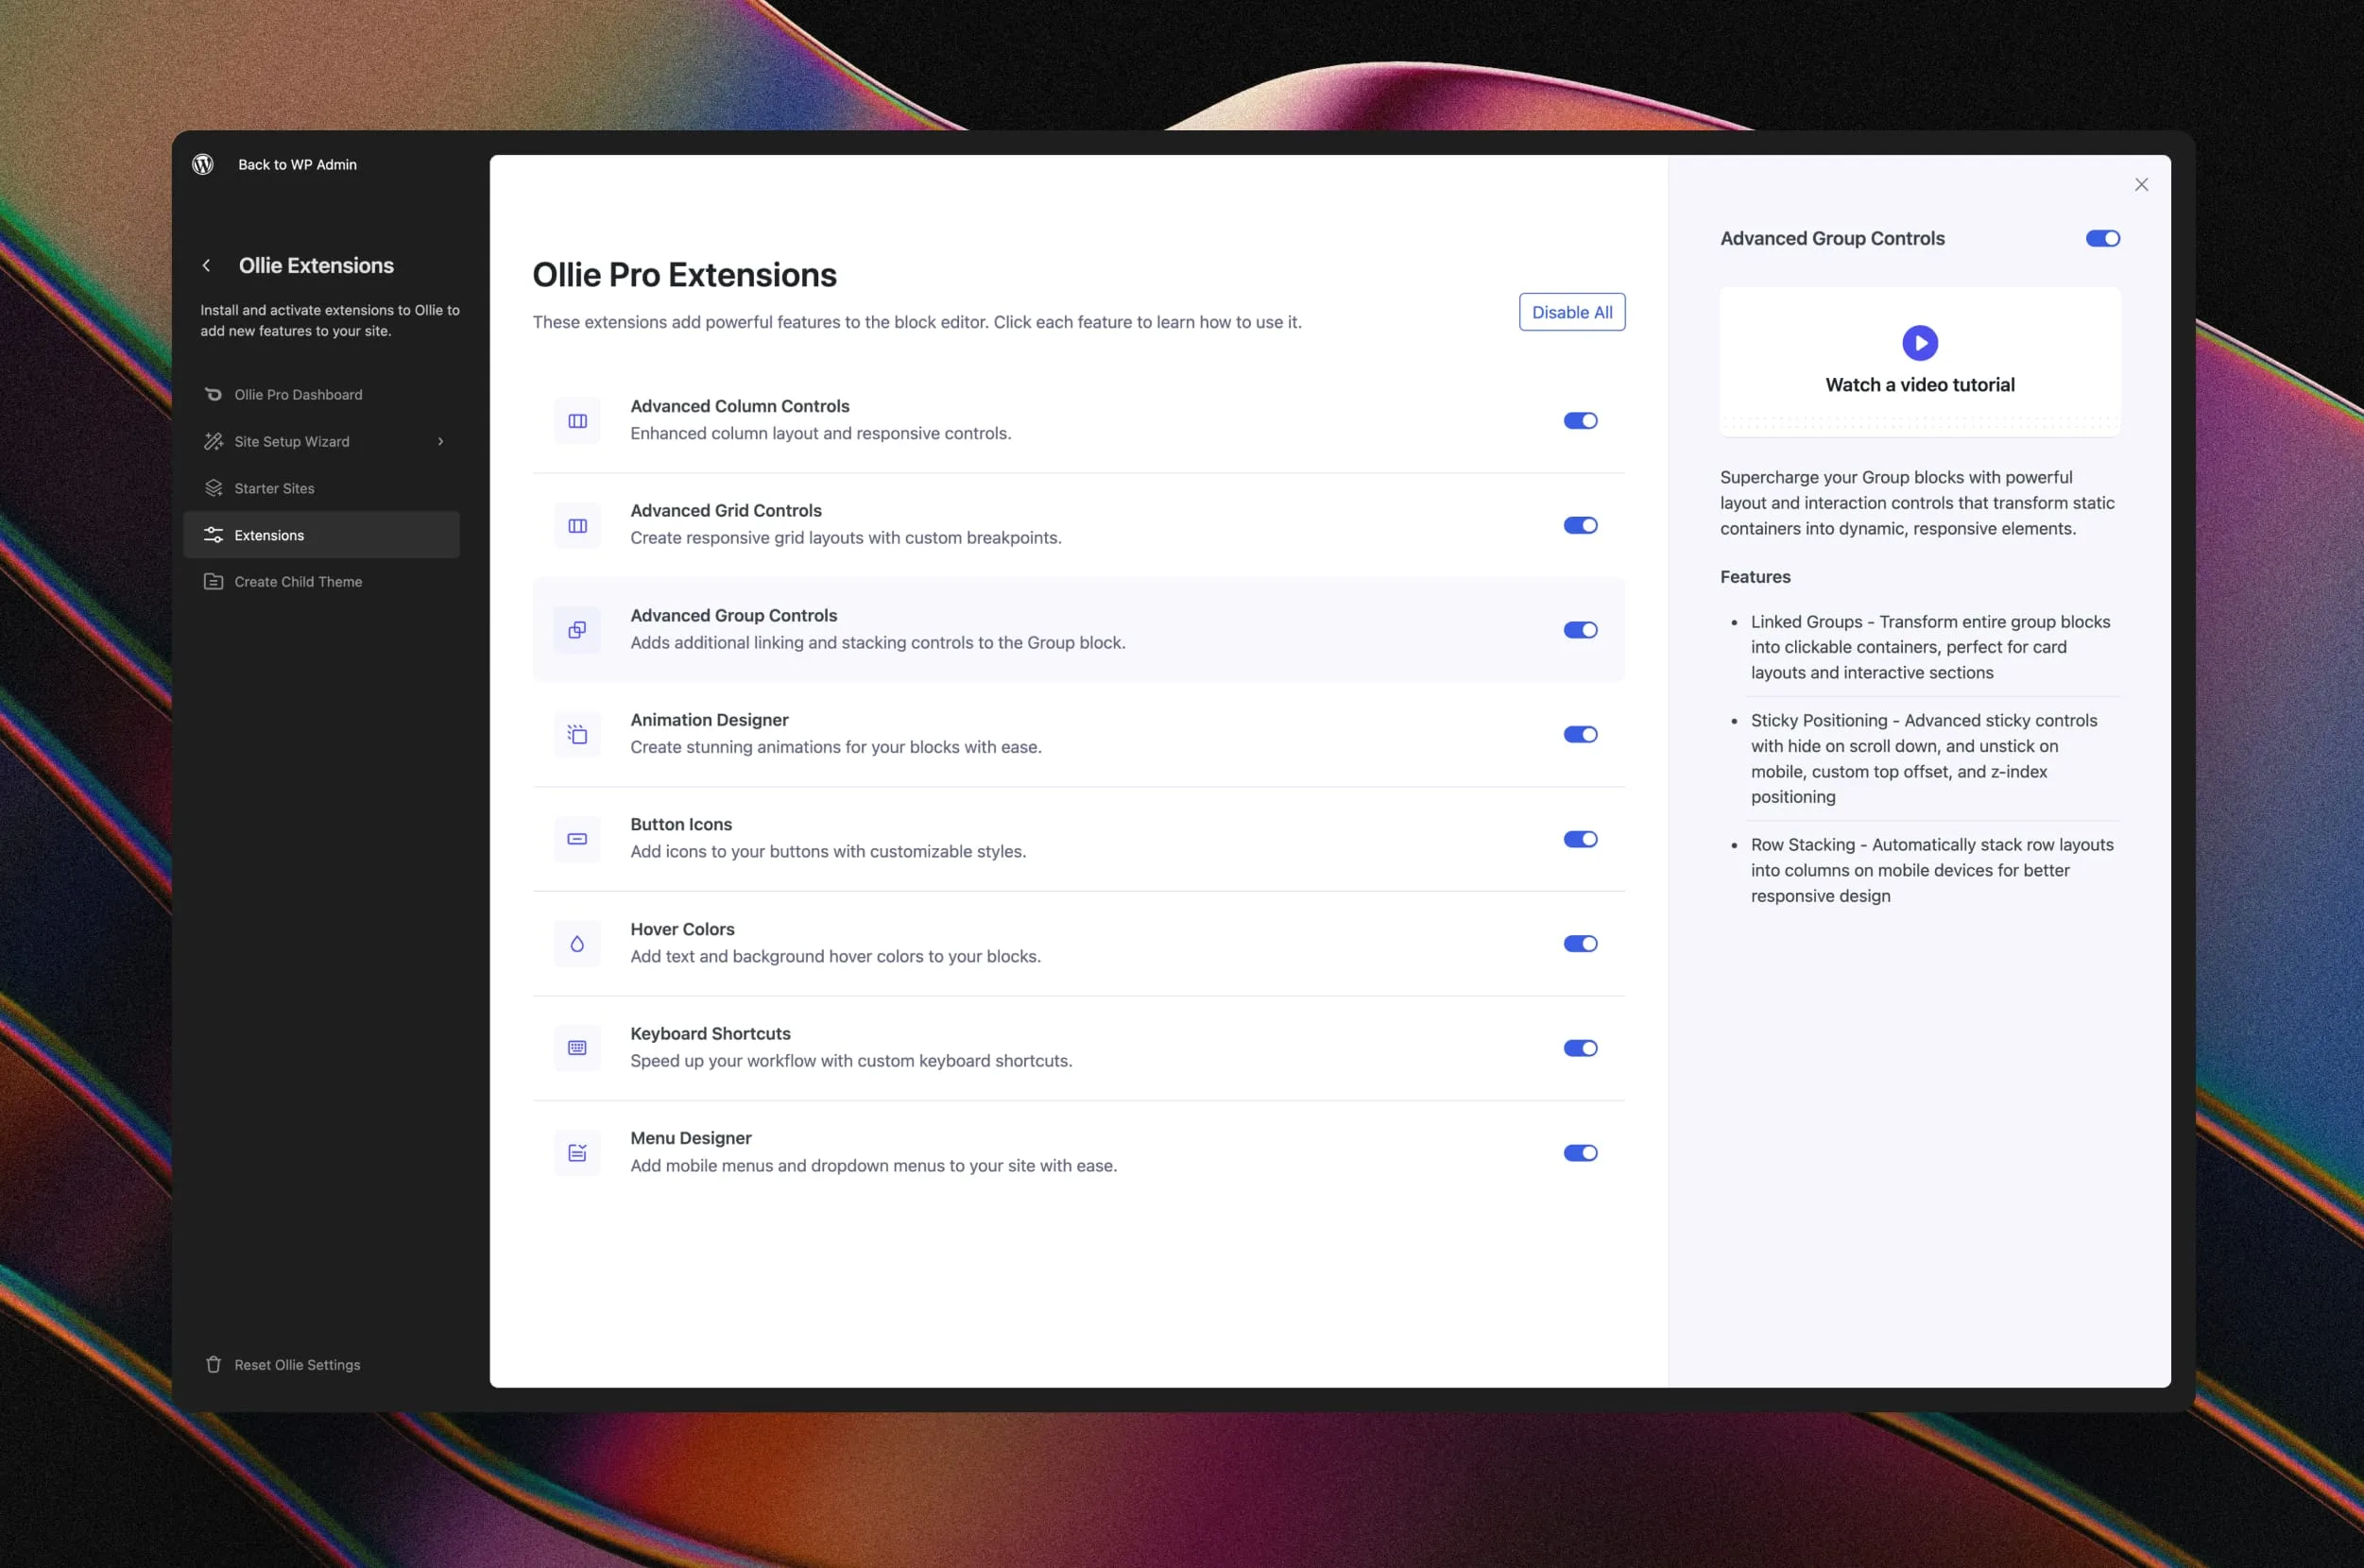The image size is (2364, 1568).
Task: Toggle Advanced Group Controls in side panel
Action: 2102,238
